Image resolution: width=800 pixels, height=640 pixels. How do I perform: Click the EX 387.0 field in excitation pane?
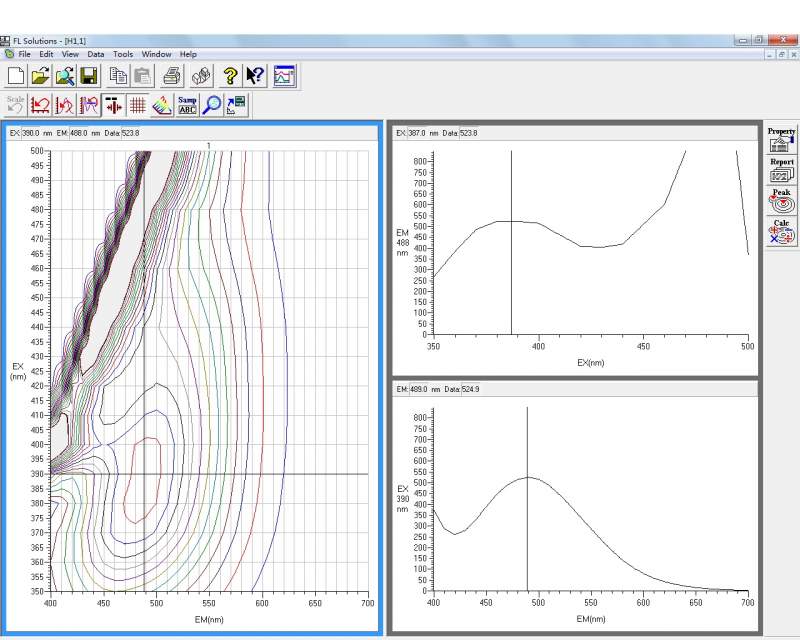click(417, 133)
